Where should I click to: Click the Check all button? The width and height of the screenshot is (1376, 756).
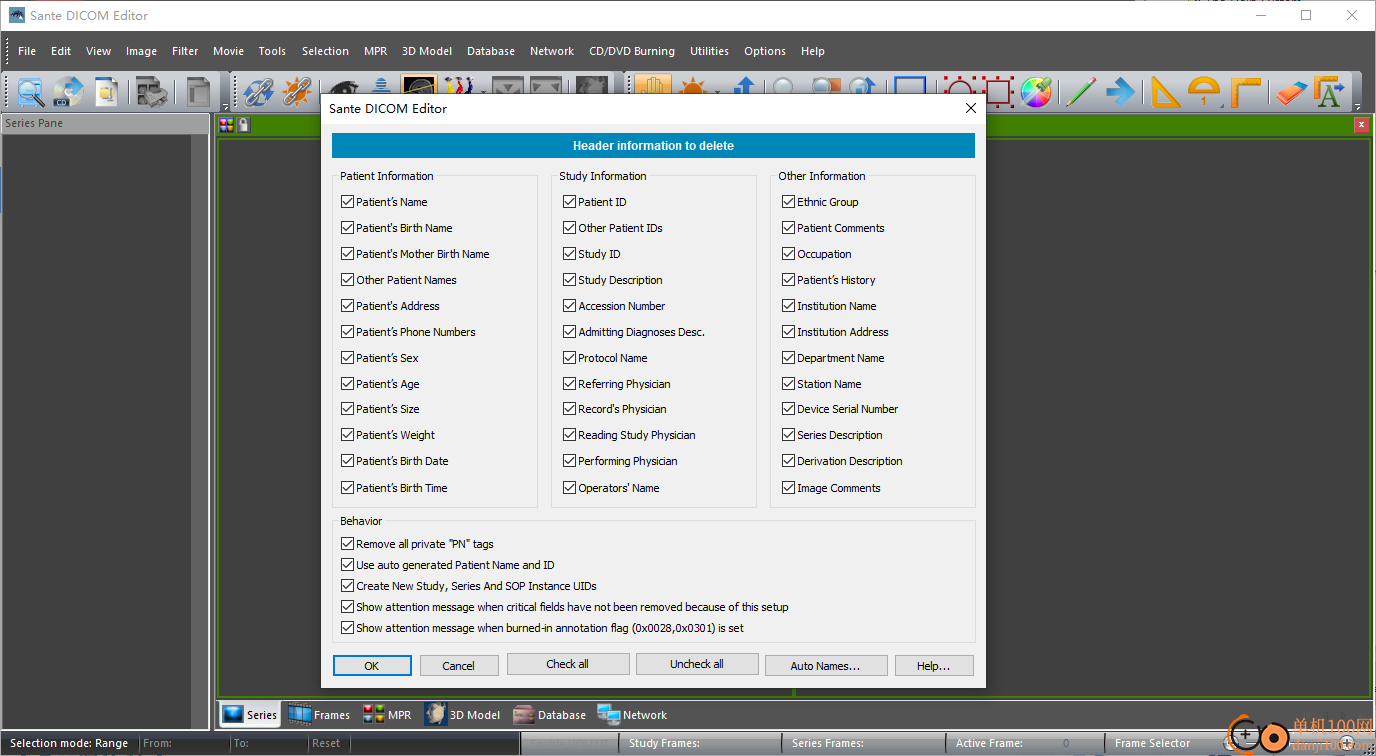[x=568, y=664]
